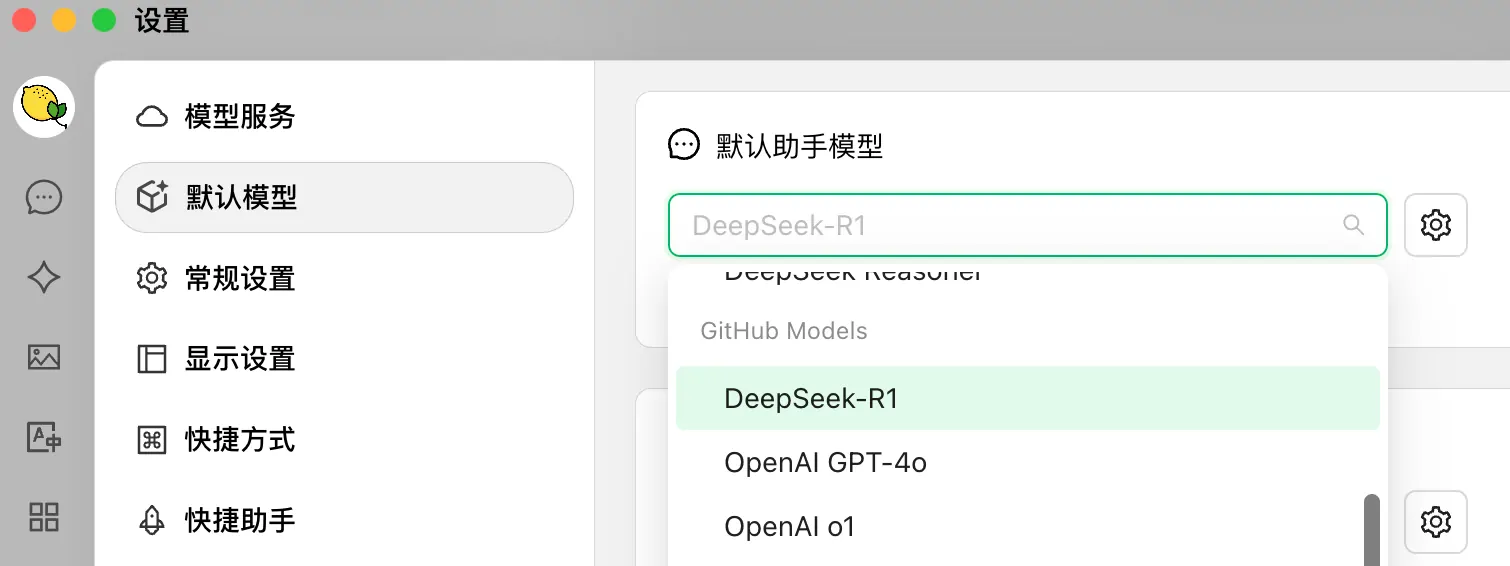Click the chat bubble icon beside 默认助手模型
The height and width of the screenshot is (566, 1510).
[684, 145]
